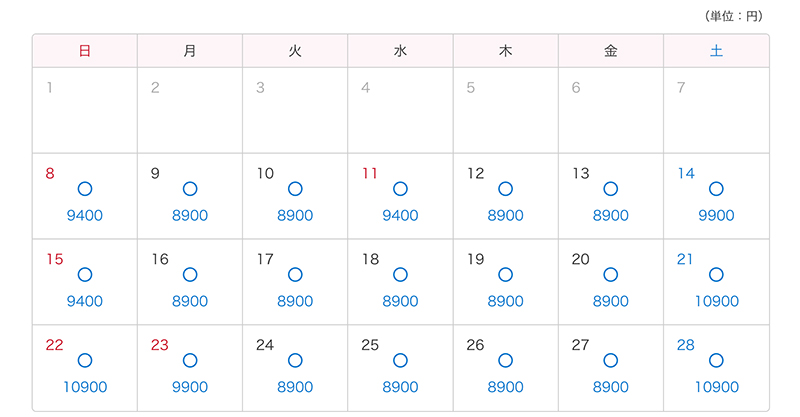Click the 9400 price on day 8
Screen dimensions: 800x417
85,216
